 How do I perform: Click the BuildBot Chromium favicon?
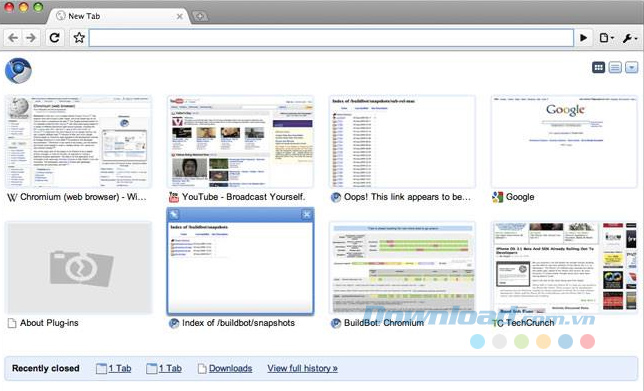[336, 323]
